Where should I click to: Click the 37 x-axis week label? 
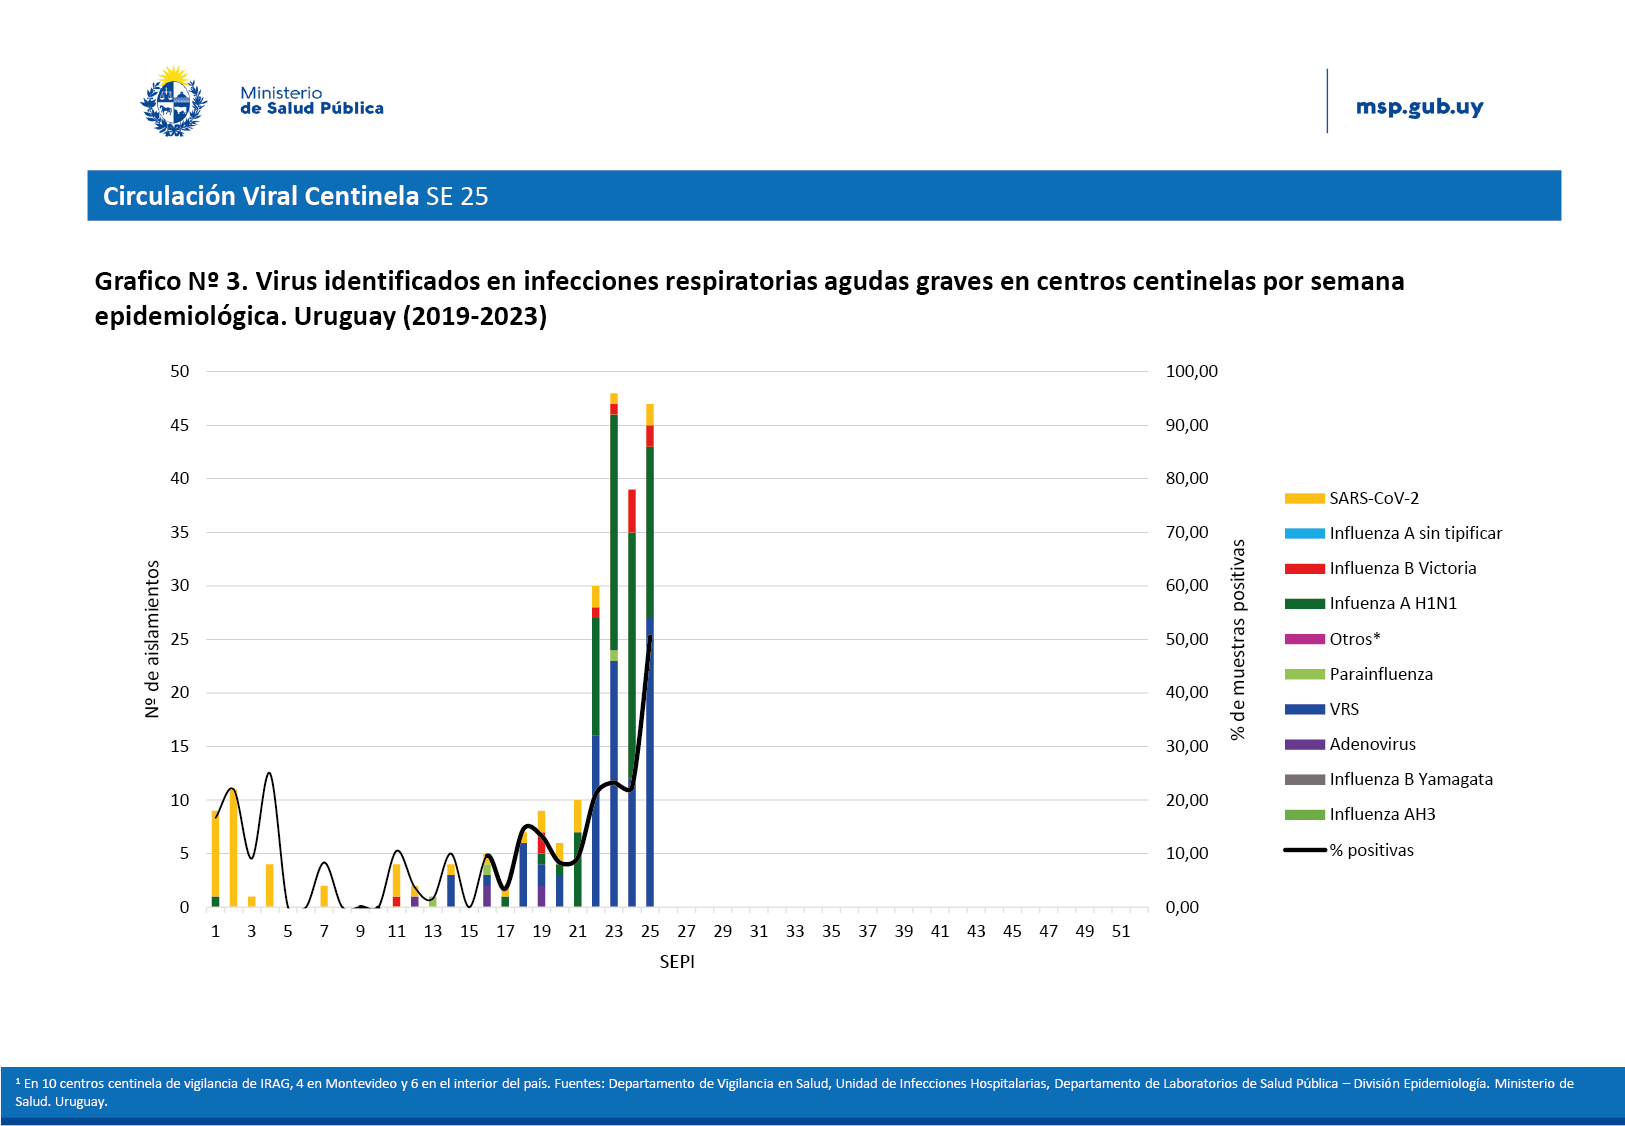(868, 931)
